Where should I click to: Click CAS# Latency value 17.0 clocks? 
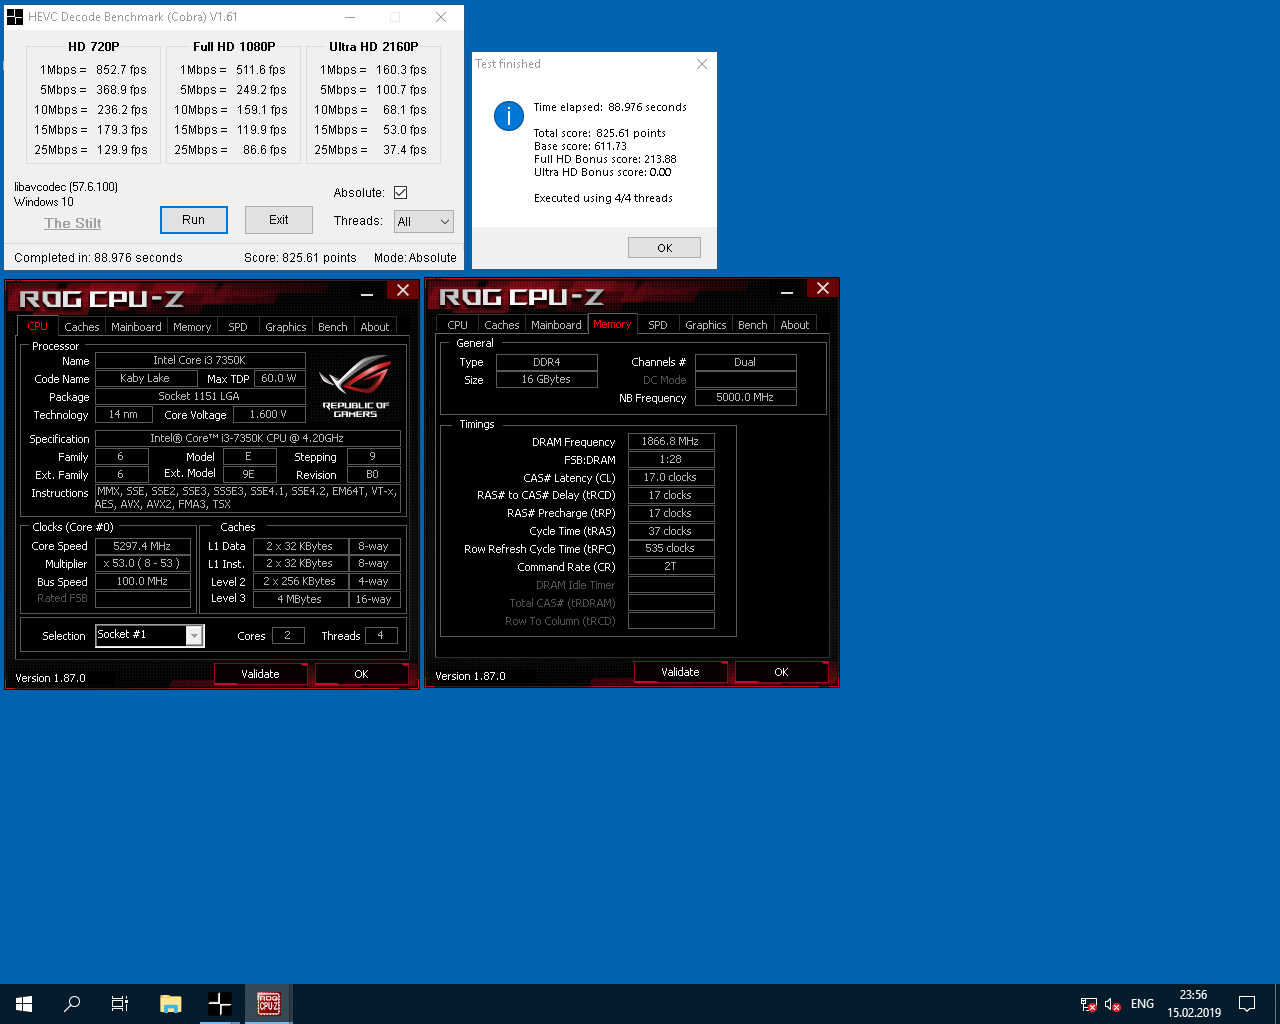(x=670, y=477)
